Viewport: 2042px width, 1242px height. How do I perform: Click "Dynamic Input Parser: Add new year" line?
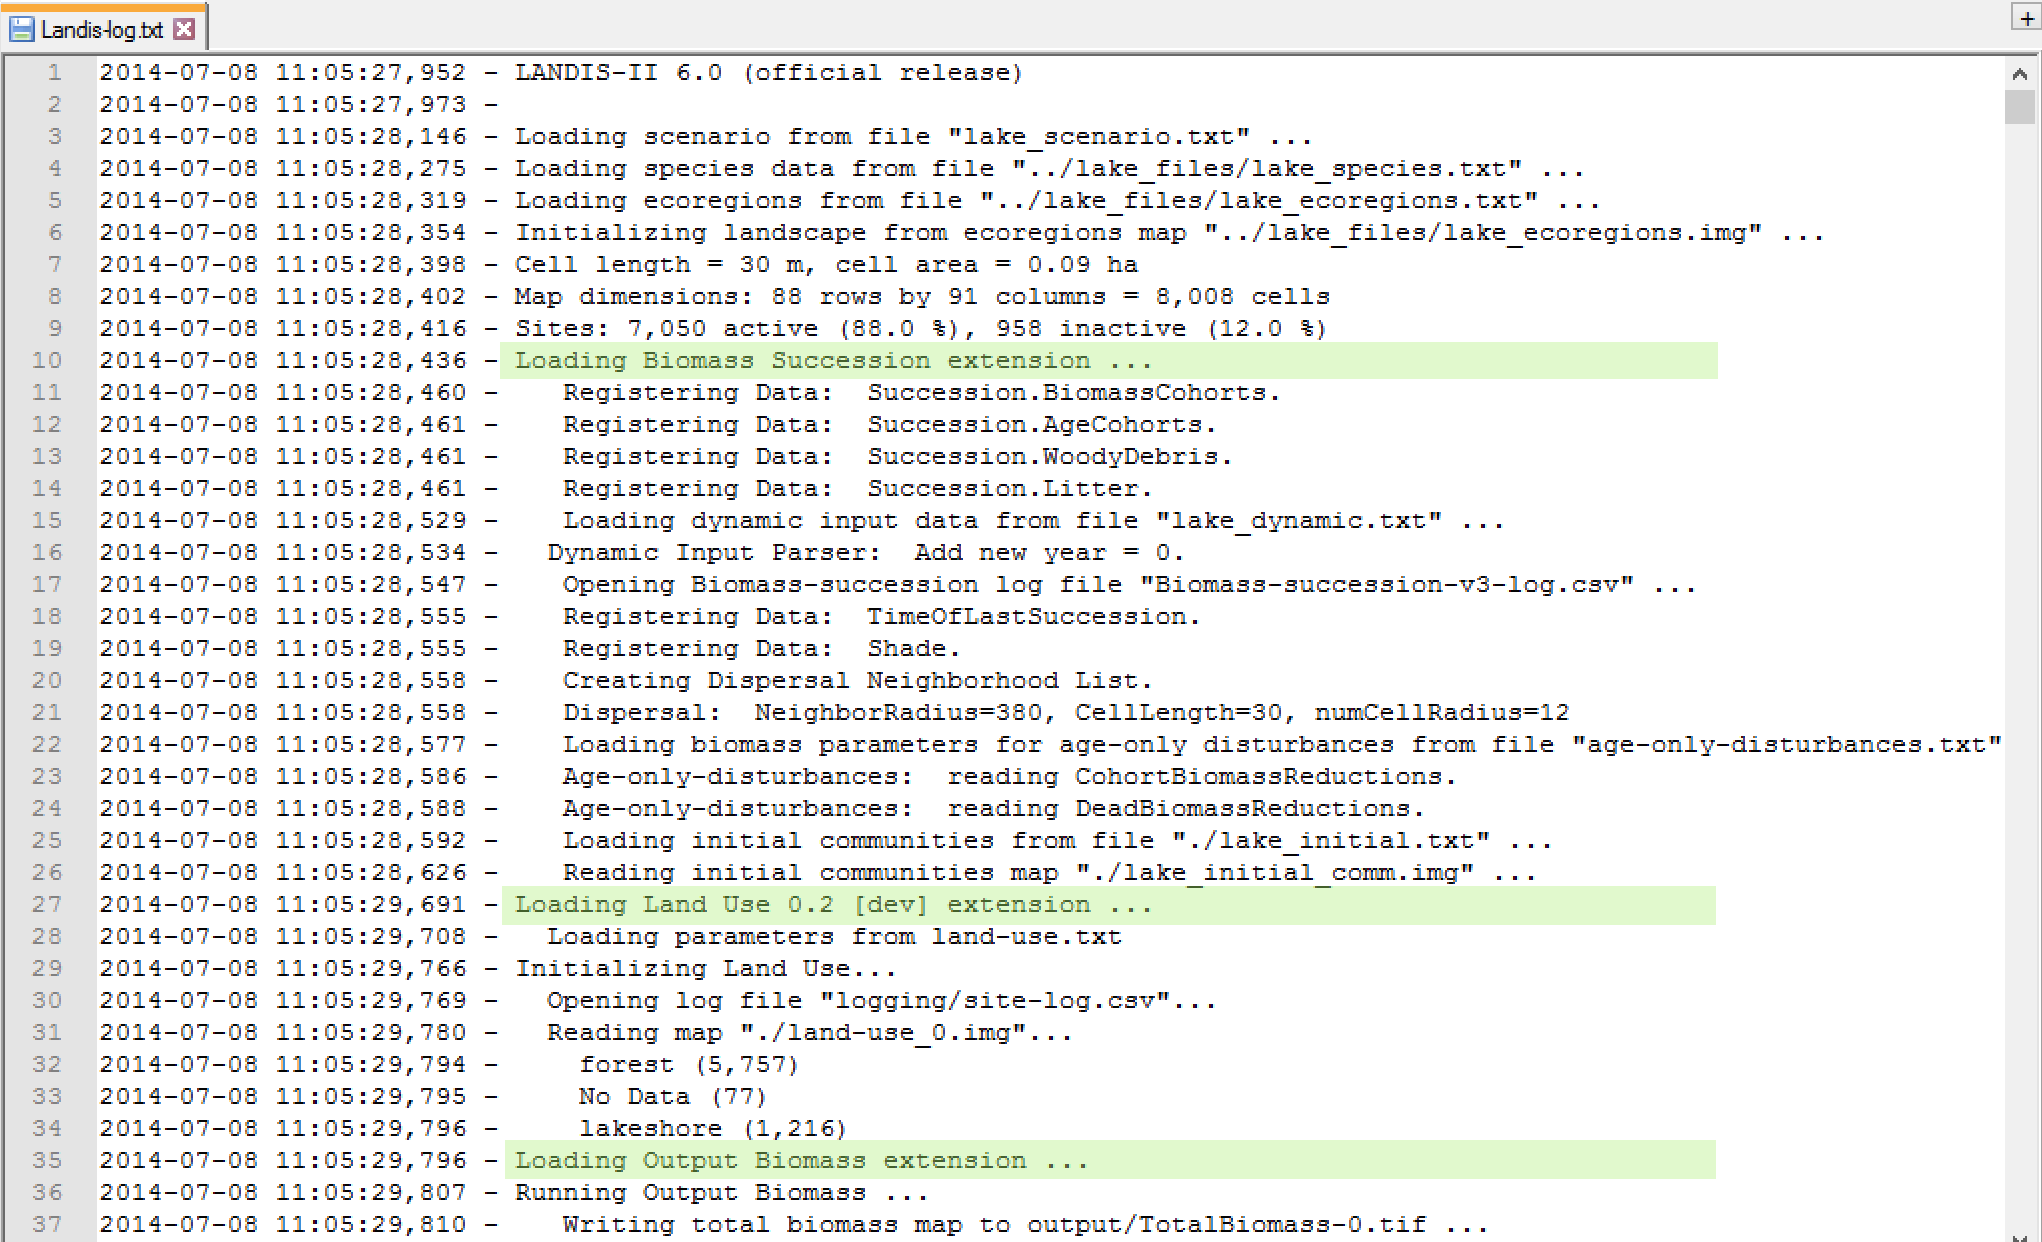click(x=866, y=552)
